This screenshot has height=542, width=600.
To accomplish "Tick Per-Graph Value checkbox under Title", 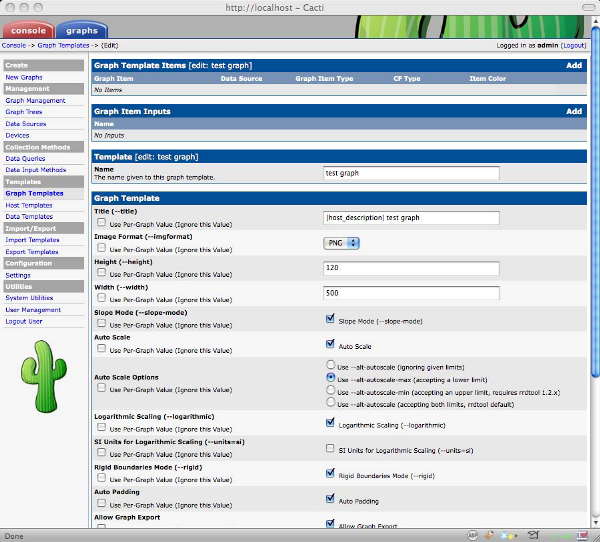I will click(101, 222).
